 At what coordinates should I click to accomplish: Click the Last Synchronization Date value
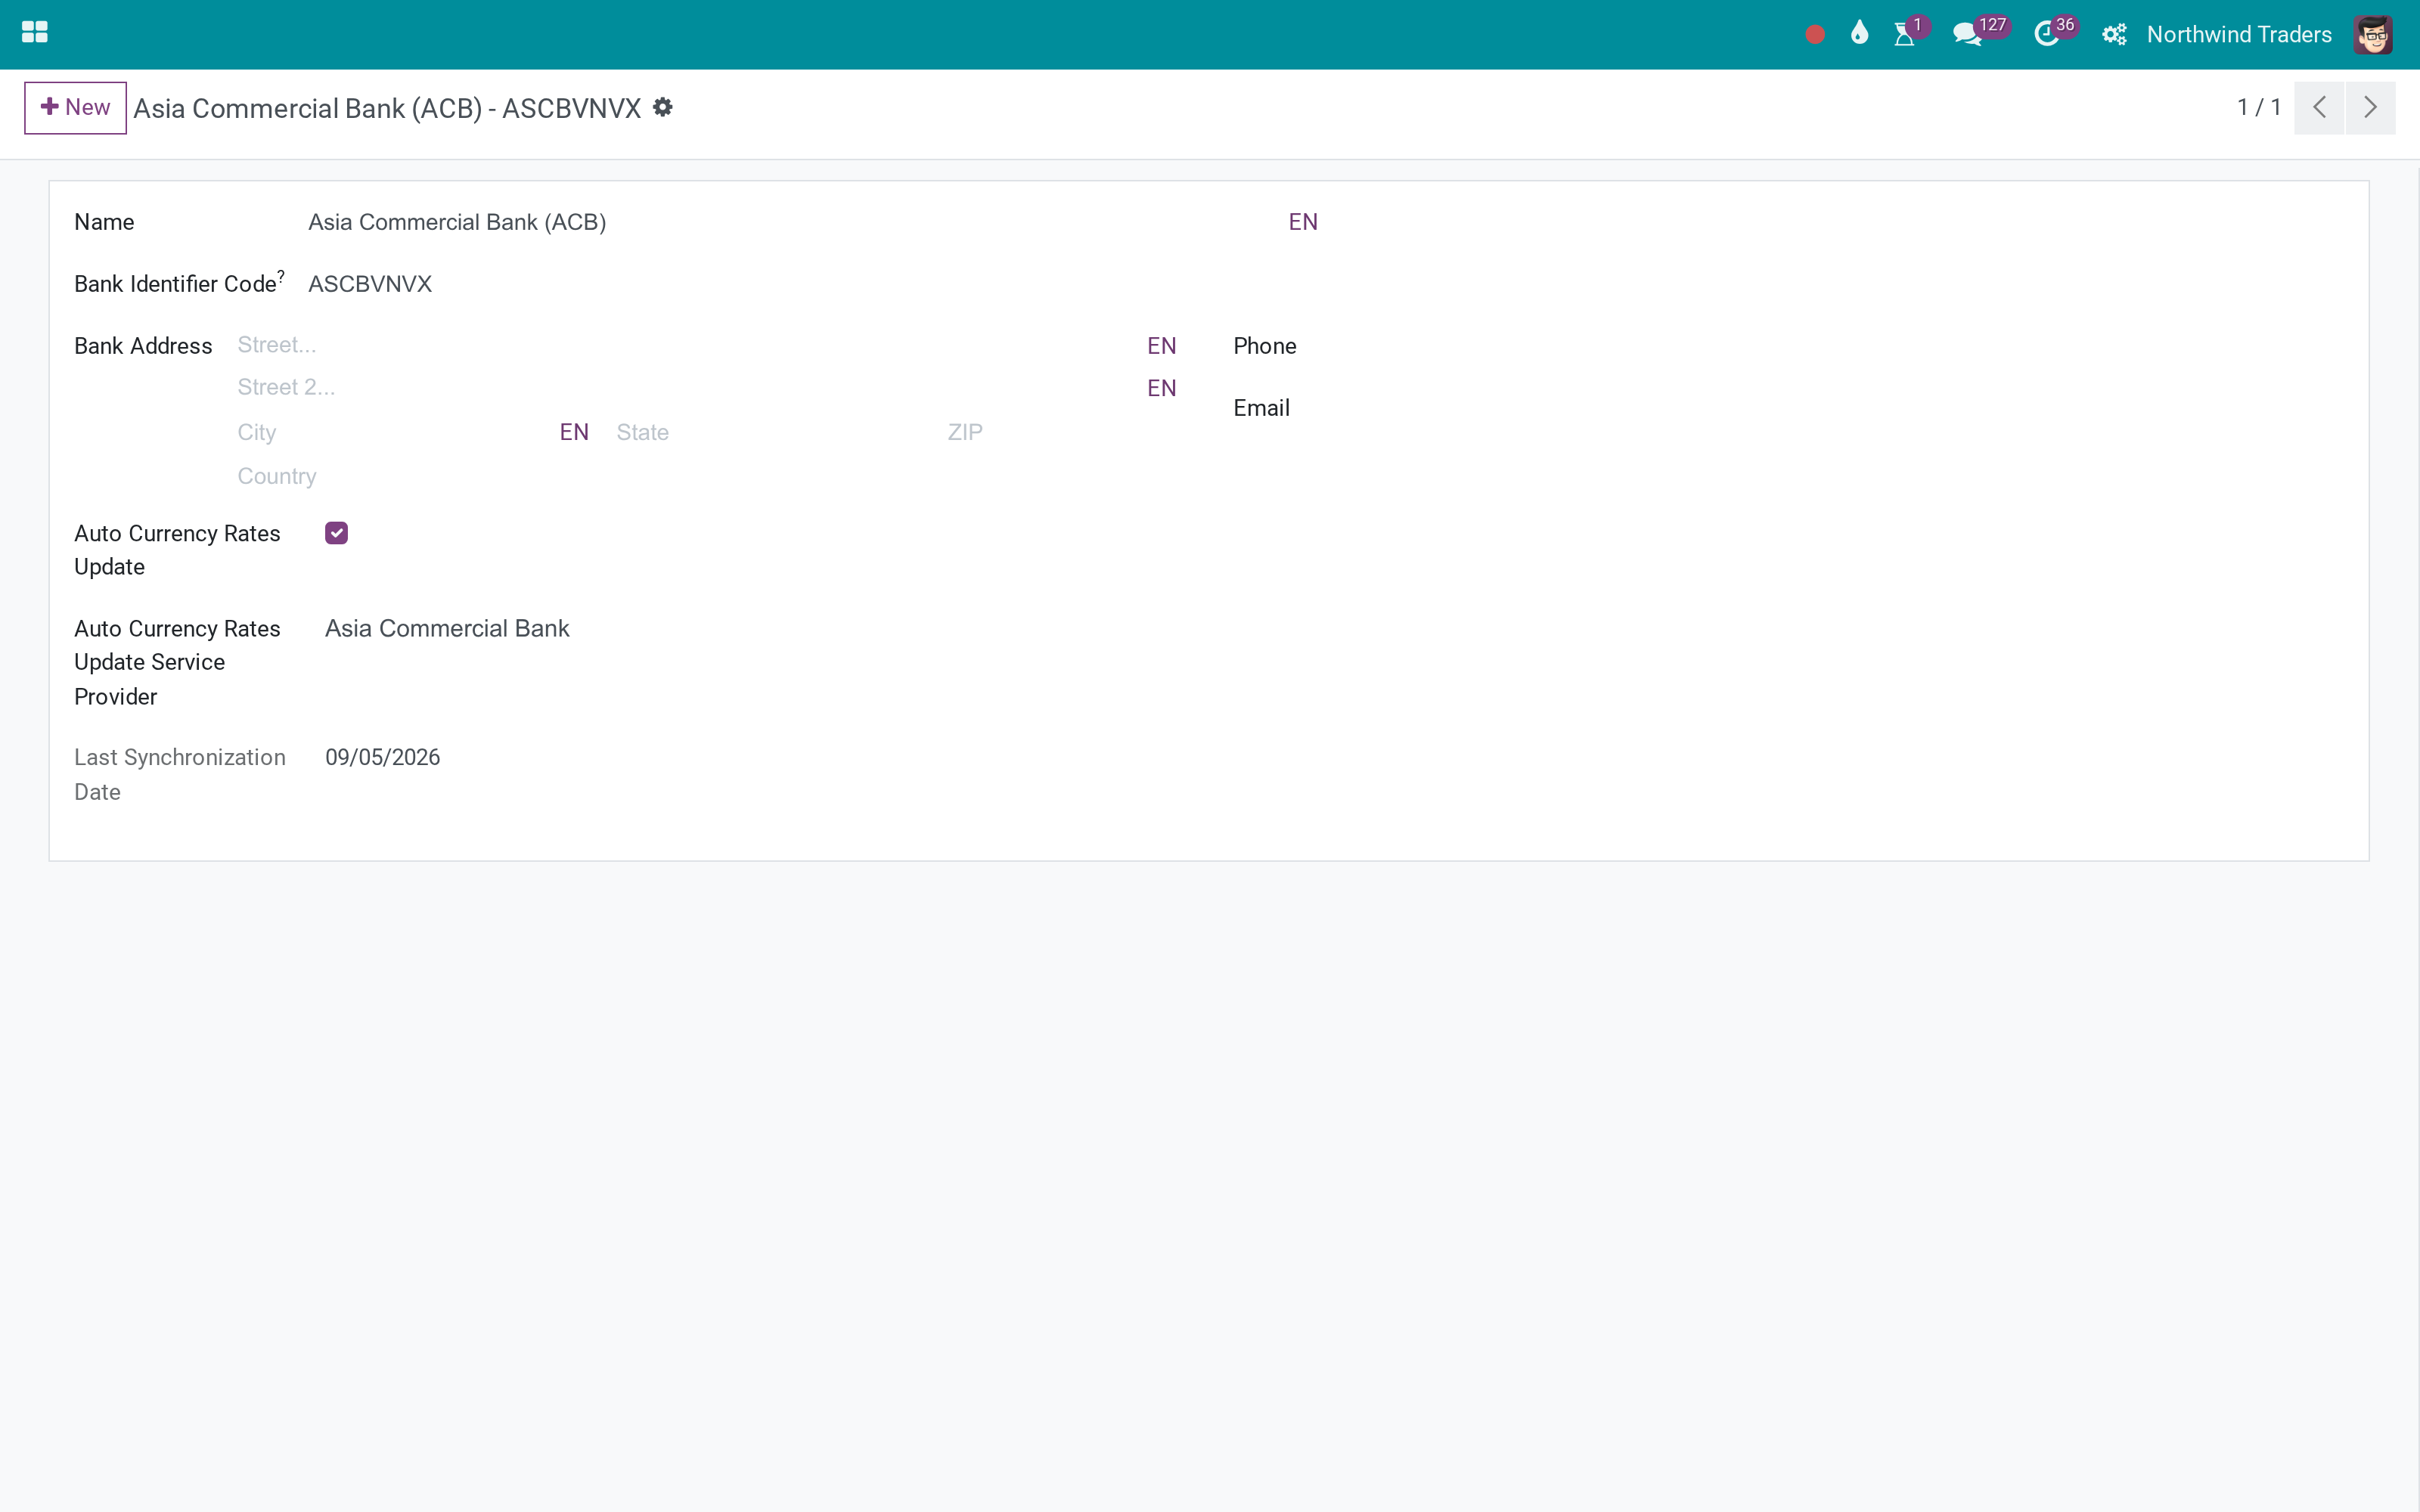coord(383,757)
